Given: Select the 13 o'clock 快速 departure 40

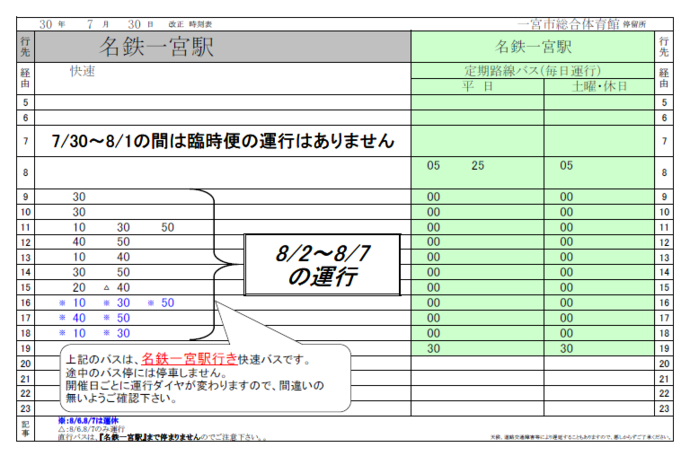Looking at the screenshot, I should 123,257.
